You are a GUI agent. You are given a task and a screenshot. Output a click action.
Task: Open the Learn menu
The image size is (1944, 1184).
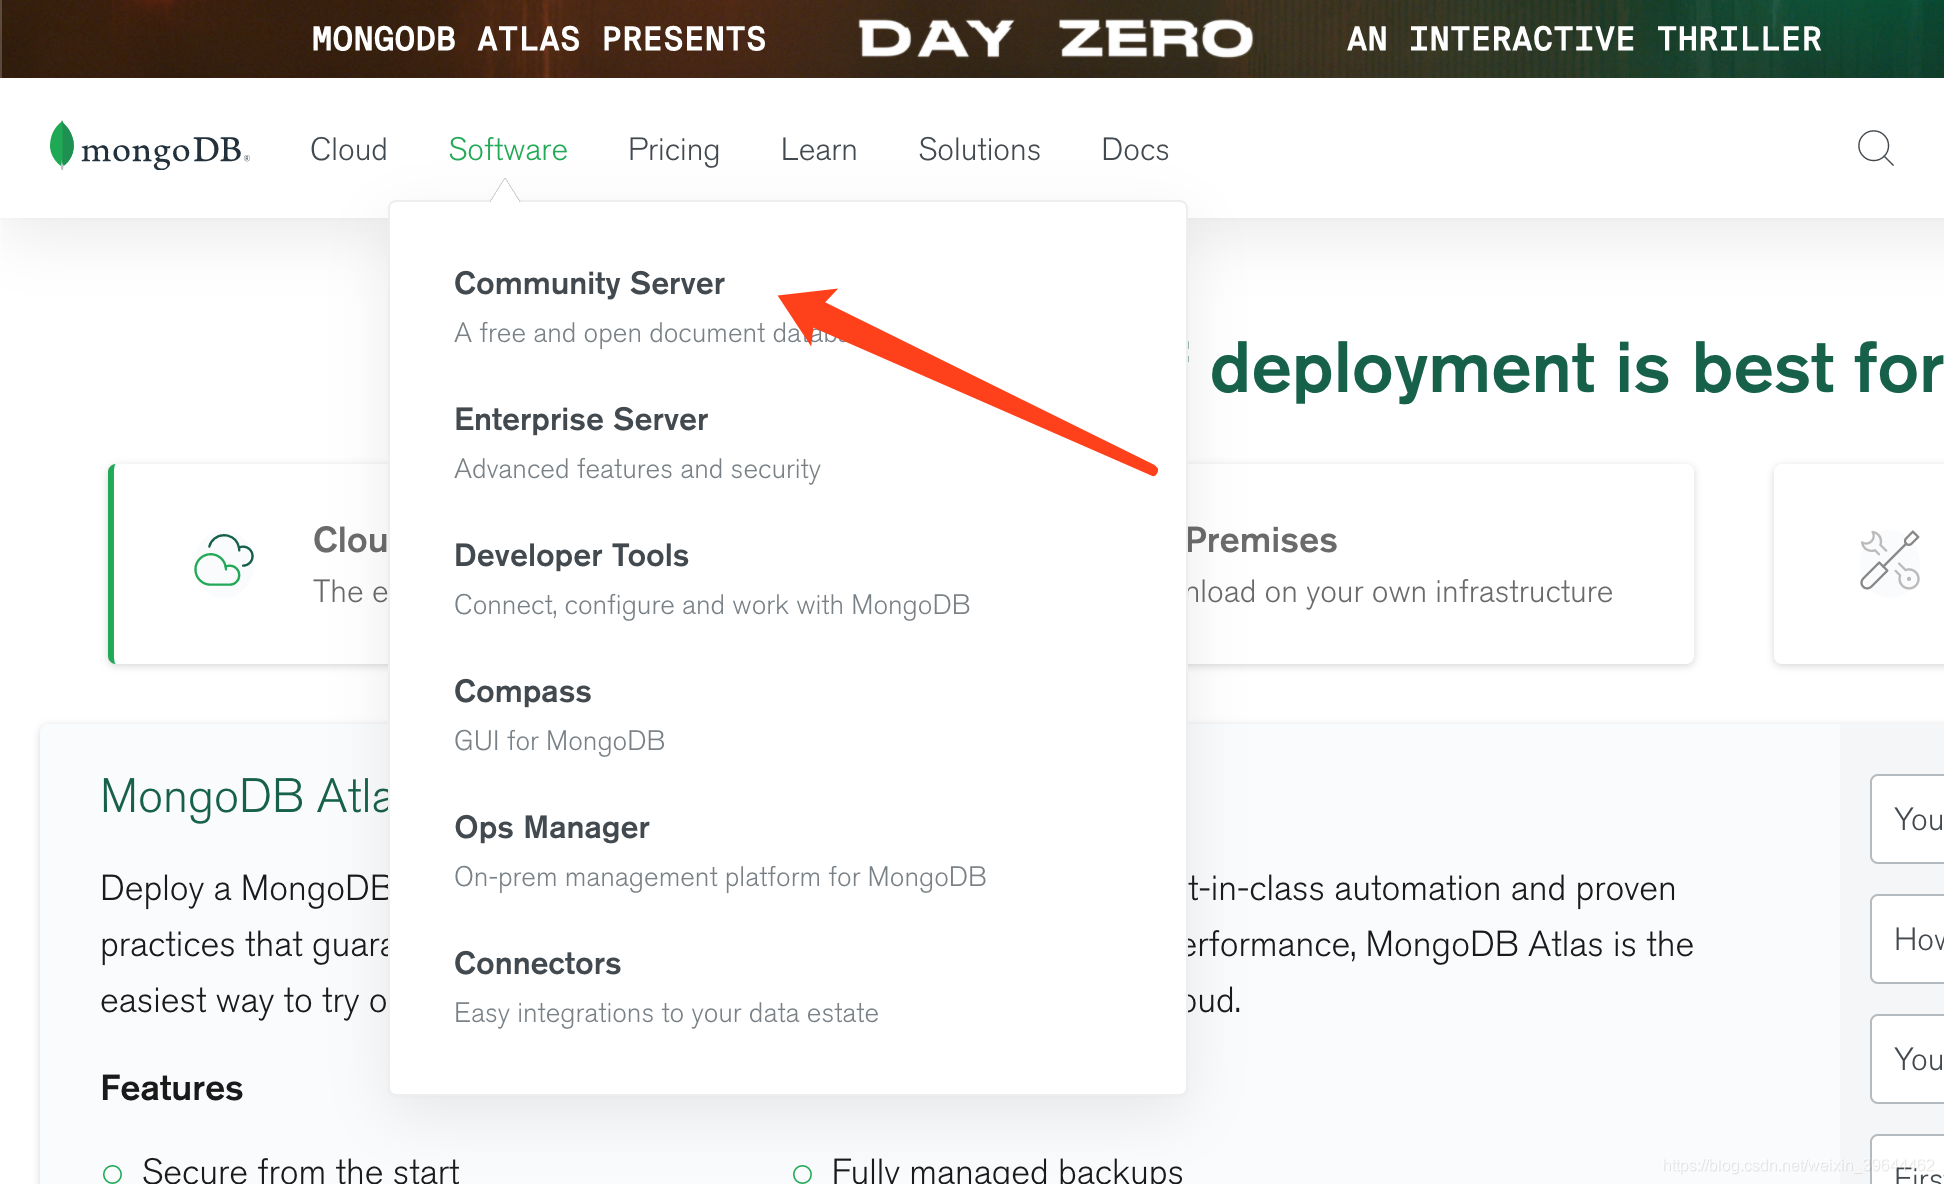[818, 150]
